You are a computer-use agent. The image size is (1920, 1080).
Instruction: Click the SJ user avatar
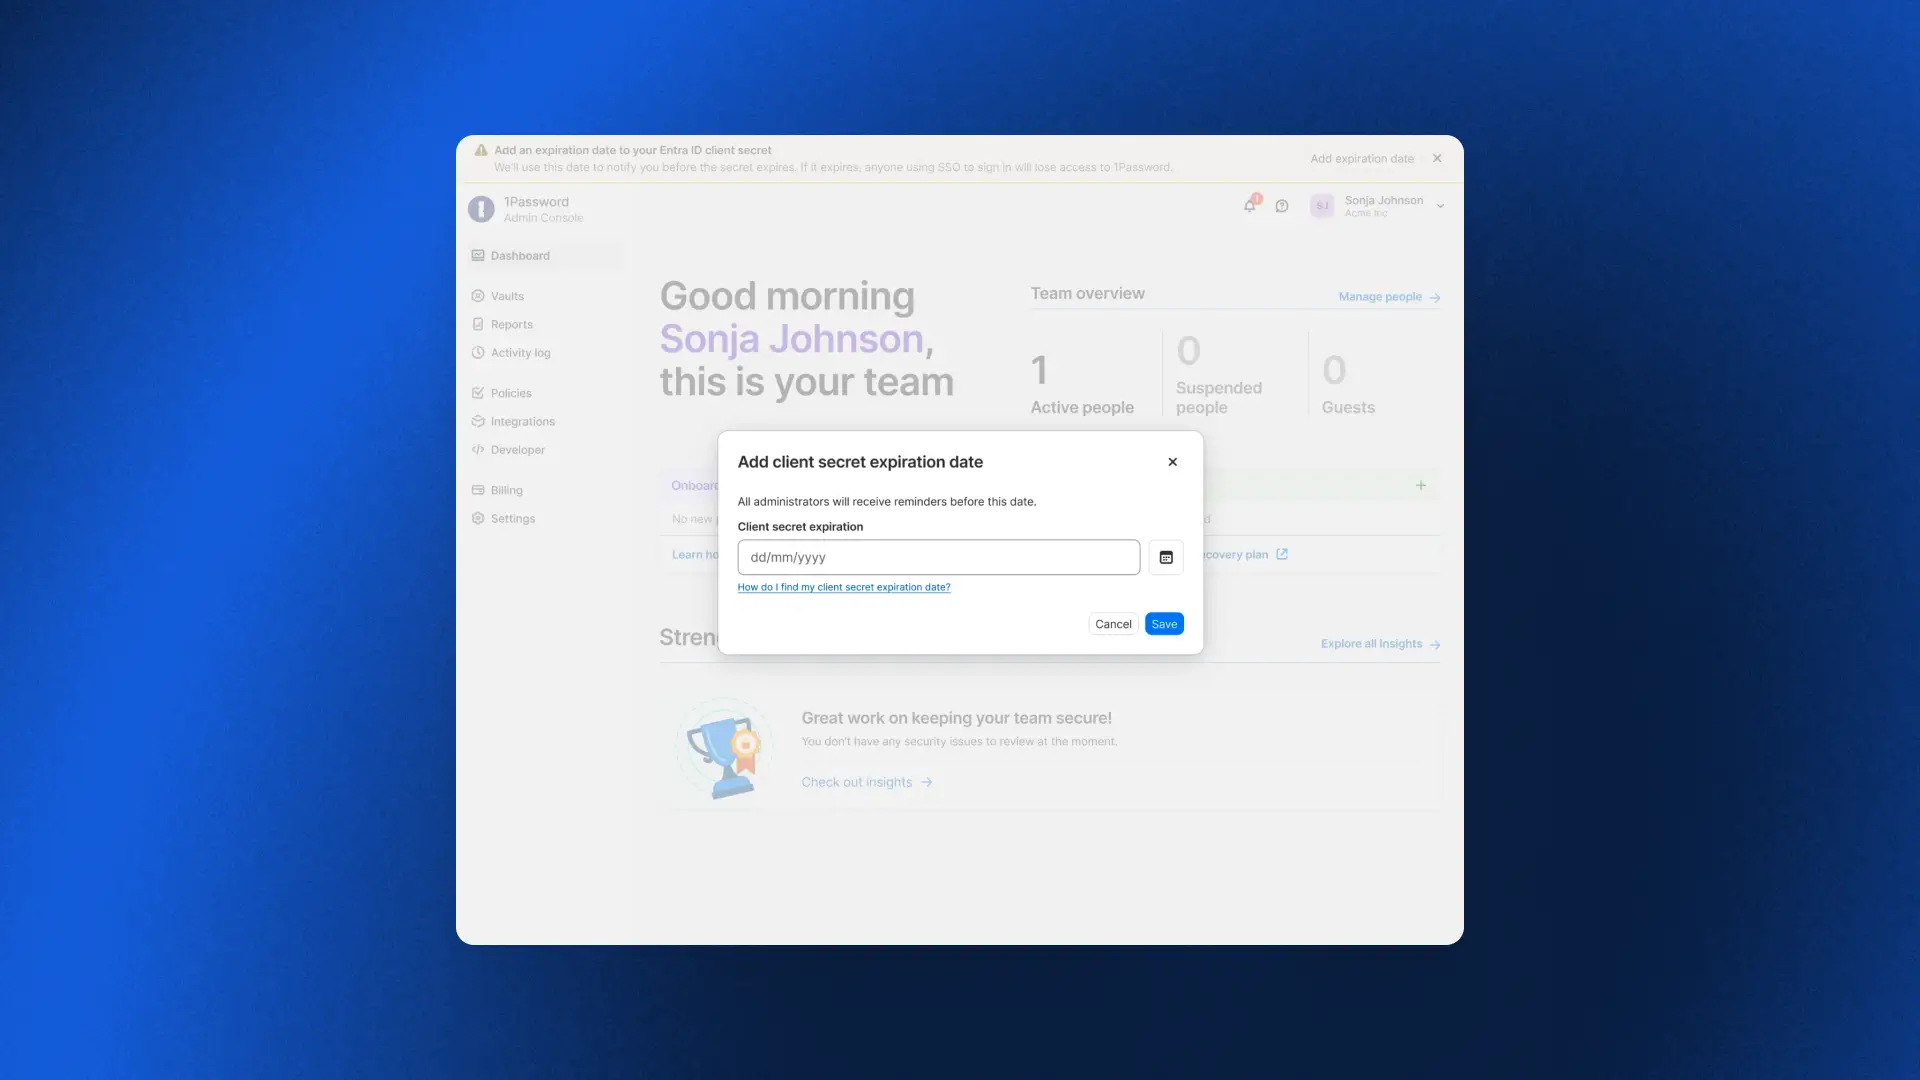coord(1322,206)
